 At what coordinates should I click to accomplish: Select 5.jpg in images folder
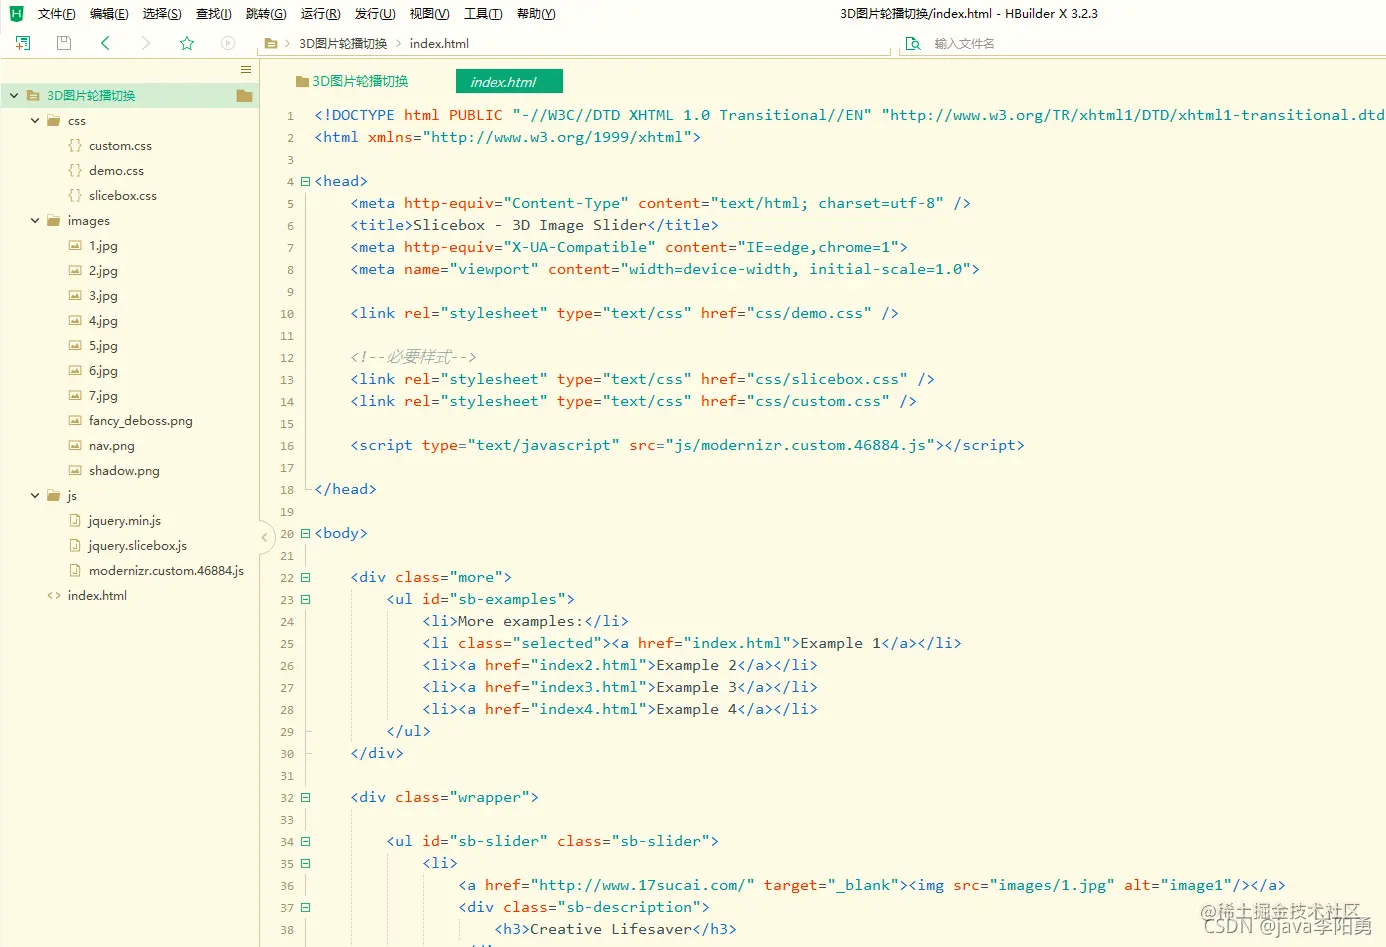point(103,345)
